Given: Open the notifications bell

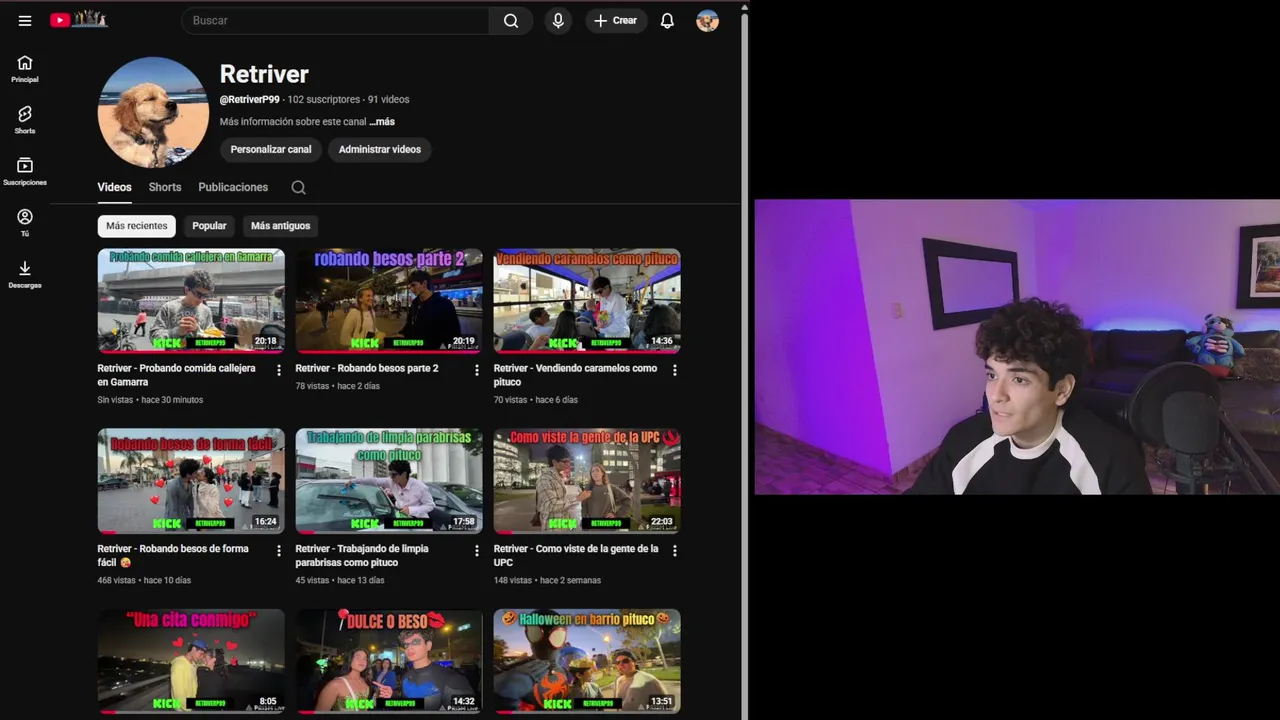Looking at the screenshot, I should click(x=667, y=20).
